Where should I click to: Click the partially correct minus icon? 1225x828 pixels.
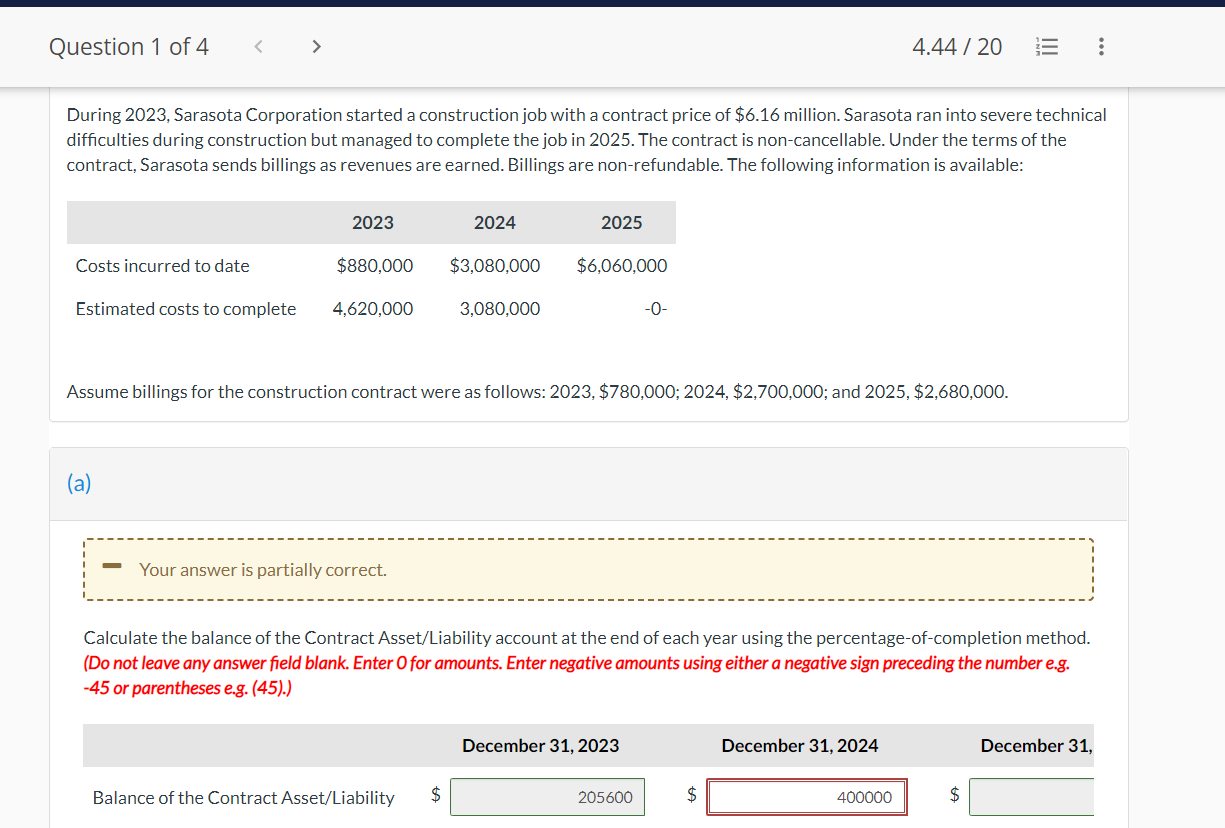[x=113, y=568]
